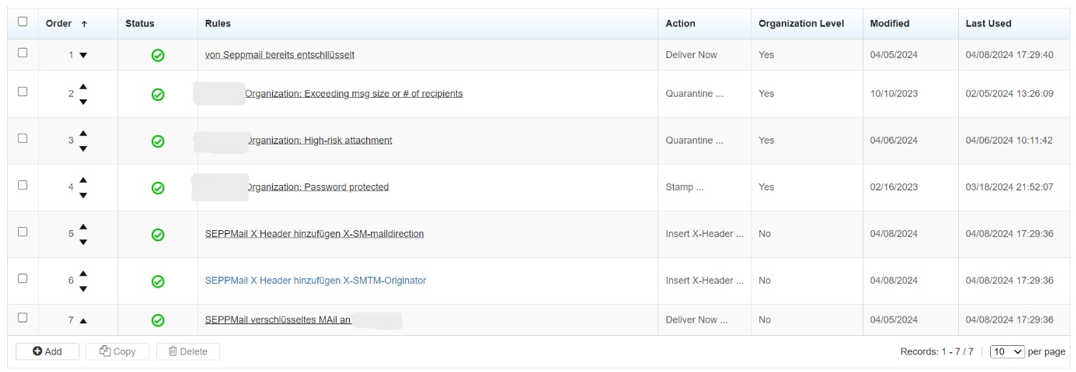Toggle status icon of rule 1
Viewport: 1076px width, 372px height.
tap(158, 56)
